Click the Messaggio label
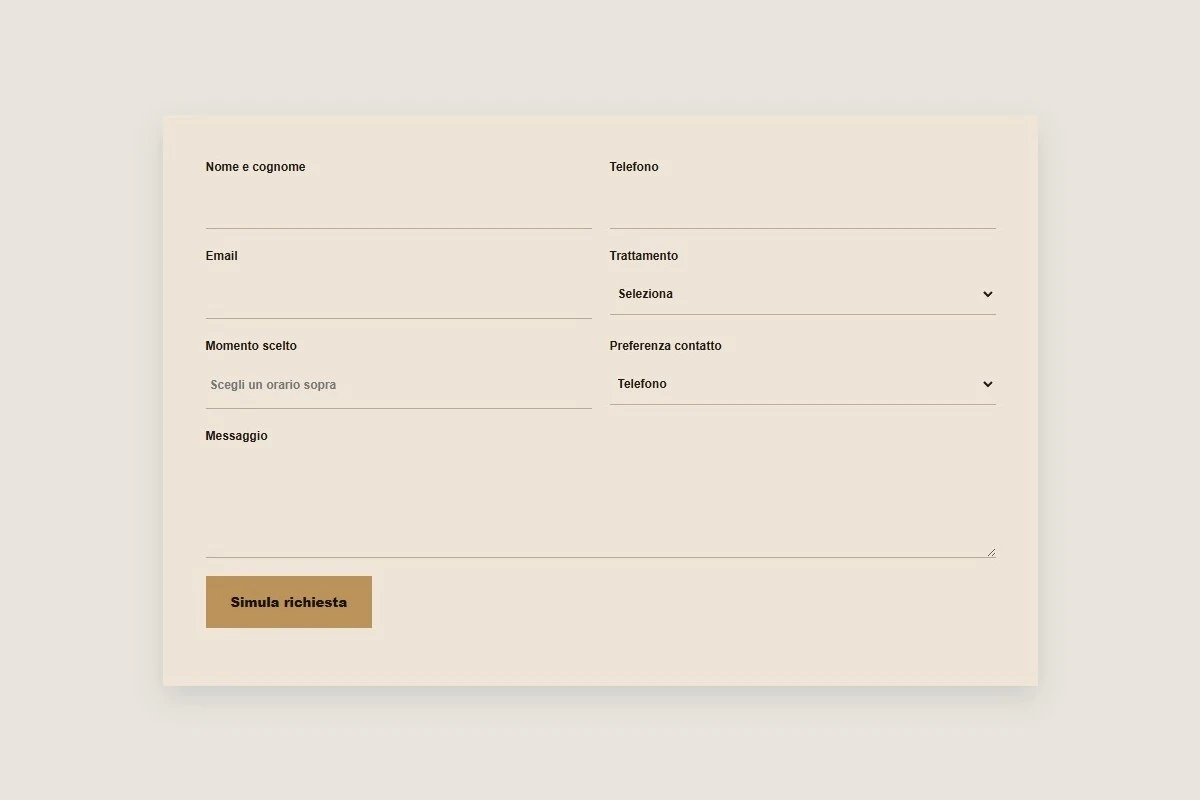The width and height of the screenshot is (1200, 800). coord(236,436)
